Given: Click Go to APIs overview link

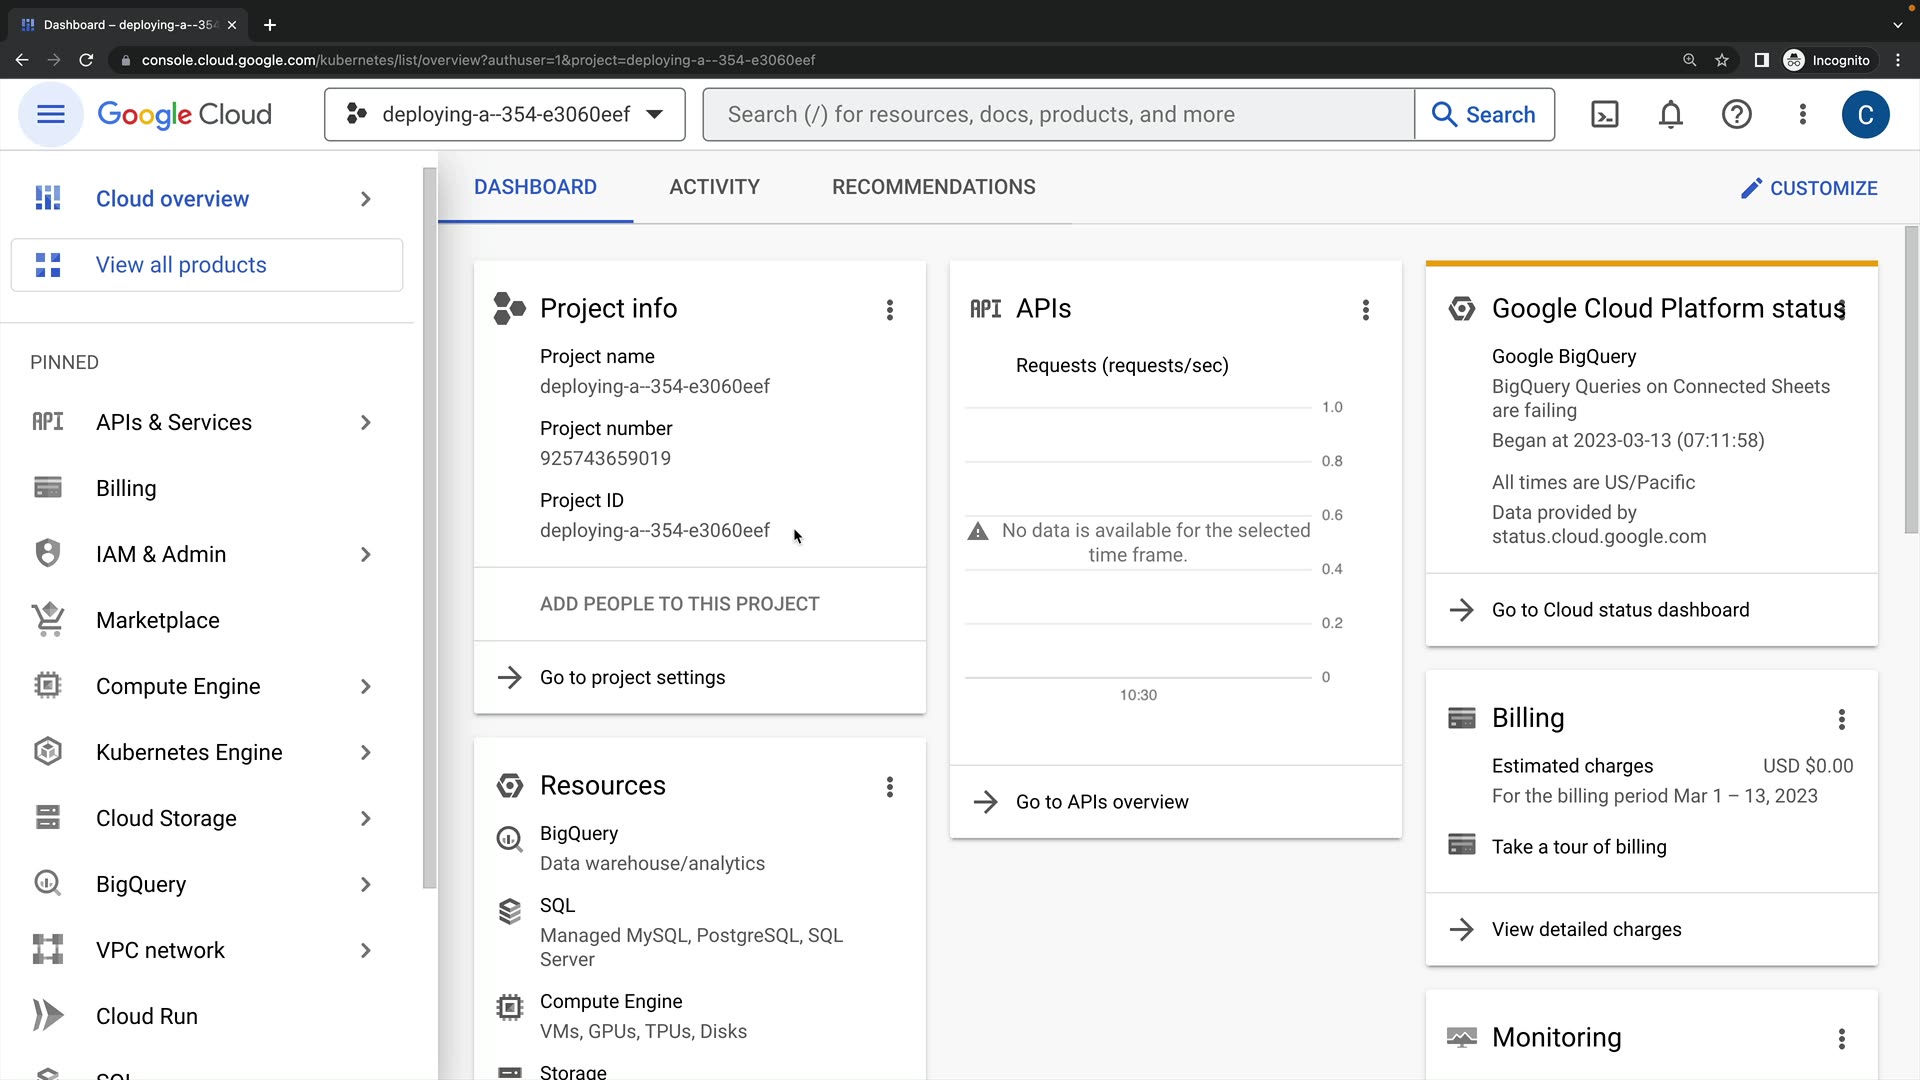Looking at the screenshot, I should coord(1101,802).
